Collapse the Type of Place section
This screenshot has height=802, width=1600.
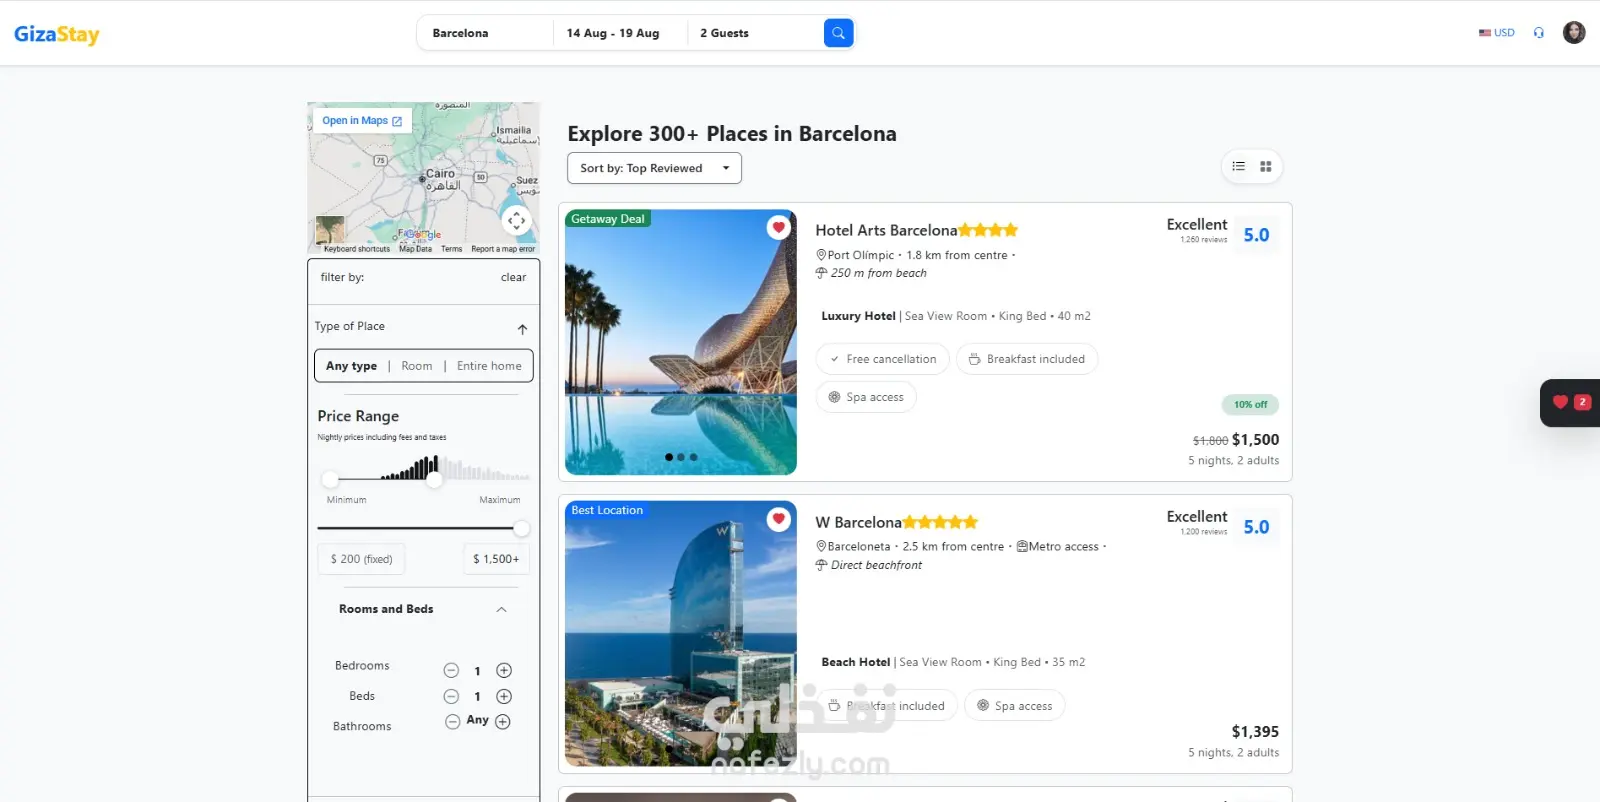point(522,329)
